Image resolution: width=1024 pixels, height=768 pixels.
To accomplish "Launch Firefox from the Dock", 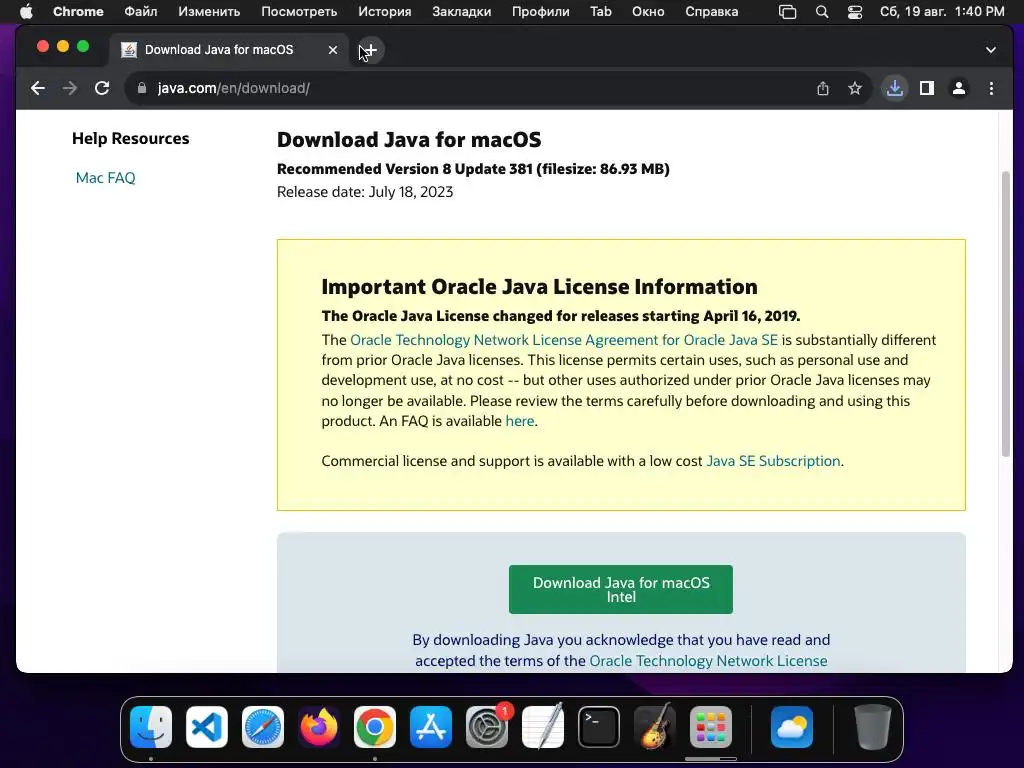I will coord(319,727).
